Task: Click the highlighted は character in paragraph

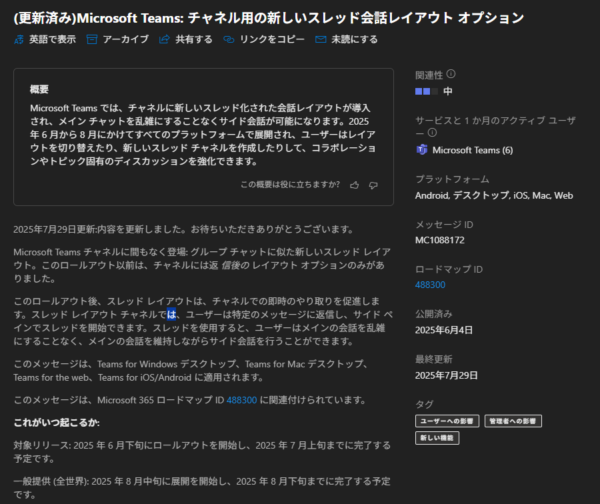Action: (171, 315)
